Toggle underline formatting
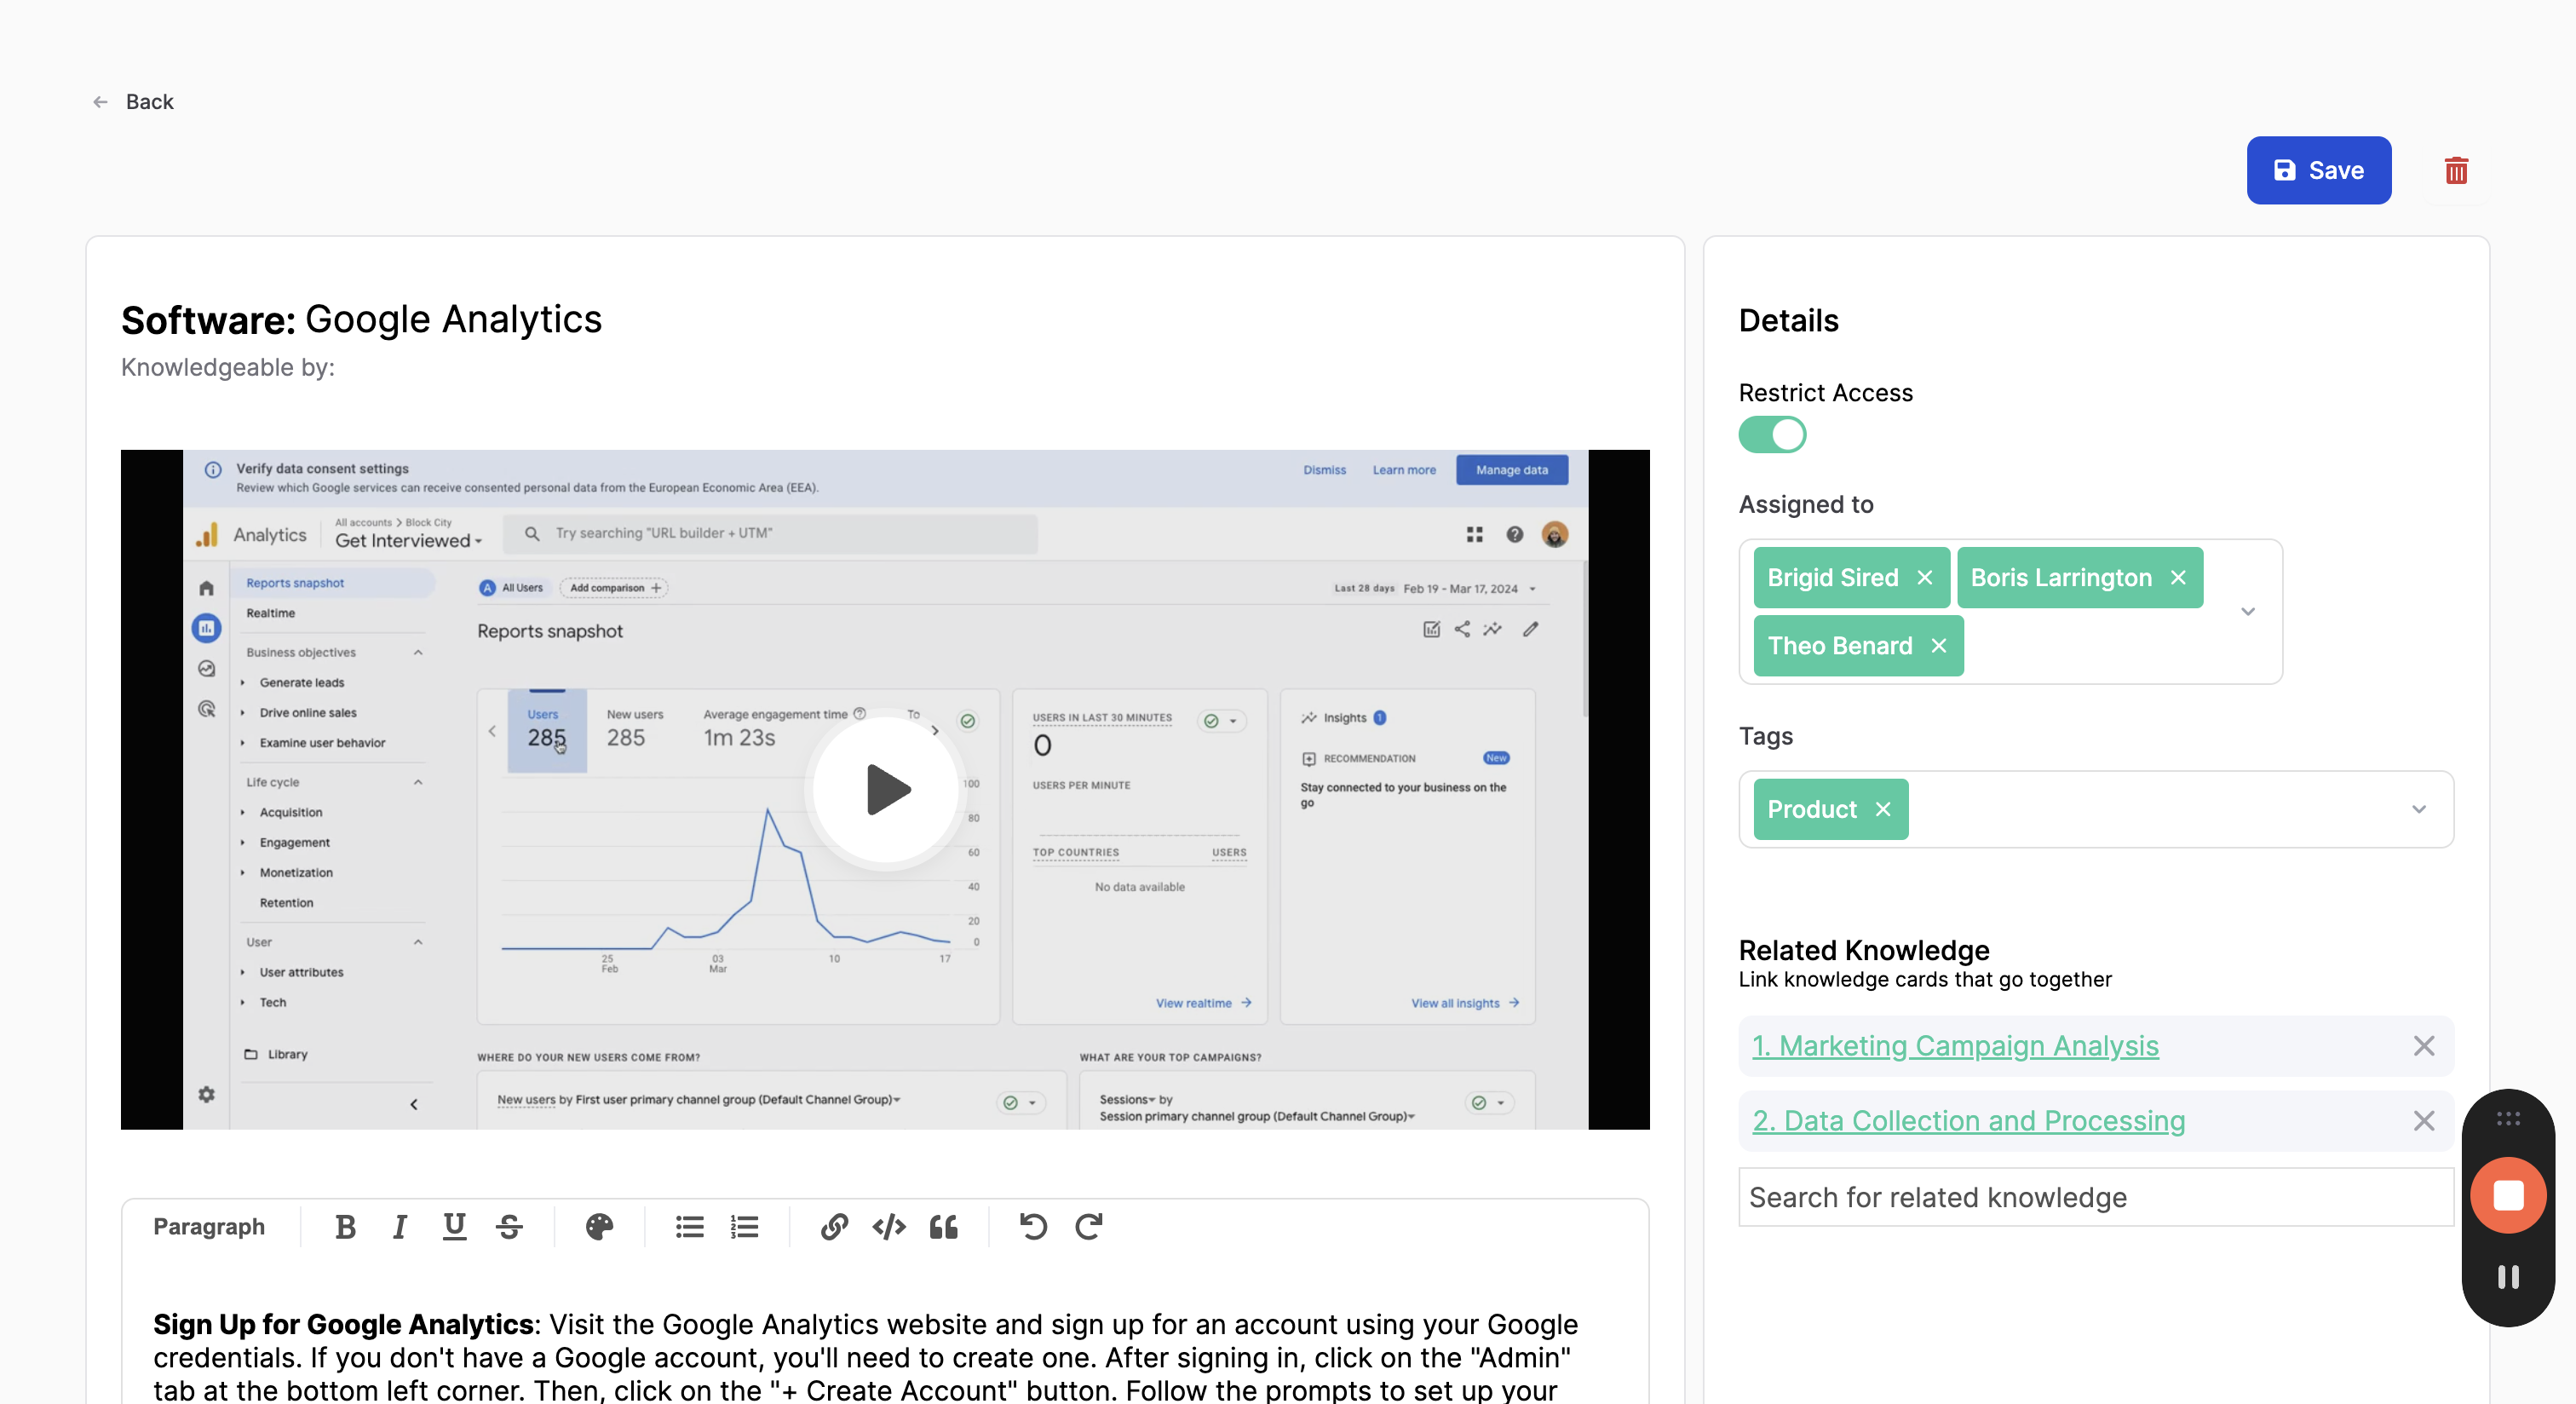The width and height of the screenshot is (2576, 1404). pyautogui.click(x=454, y=1227)
